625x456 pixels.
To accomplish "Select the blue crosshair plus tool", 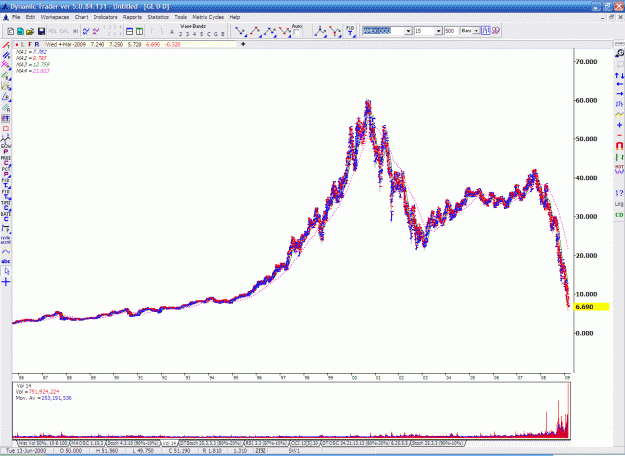I will [6, 283].
